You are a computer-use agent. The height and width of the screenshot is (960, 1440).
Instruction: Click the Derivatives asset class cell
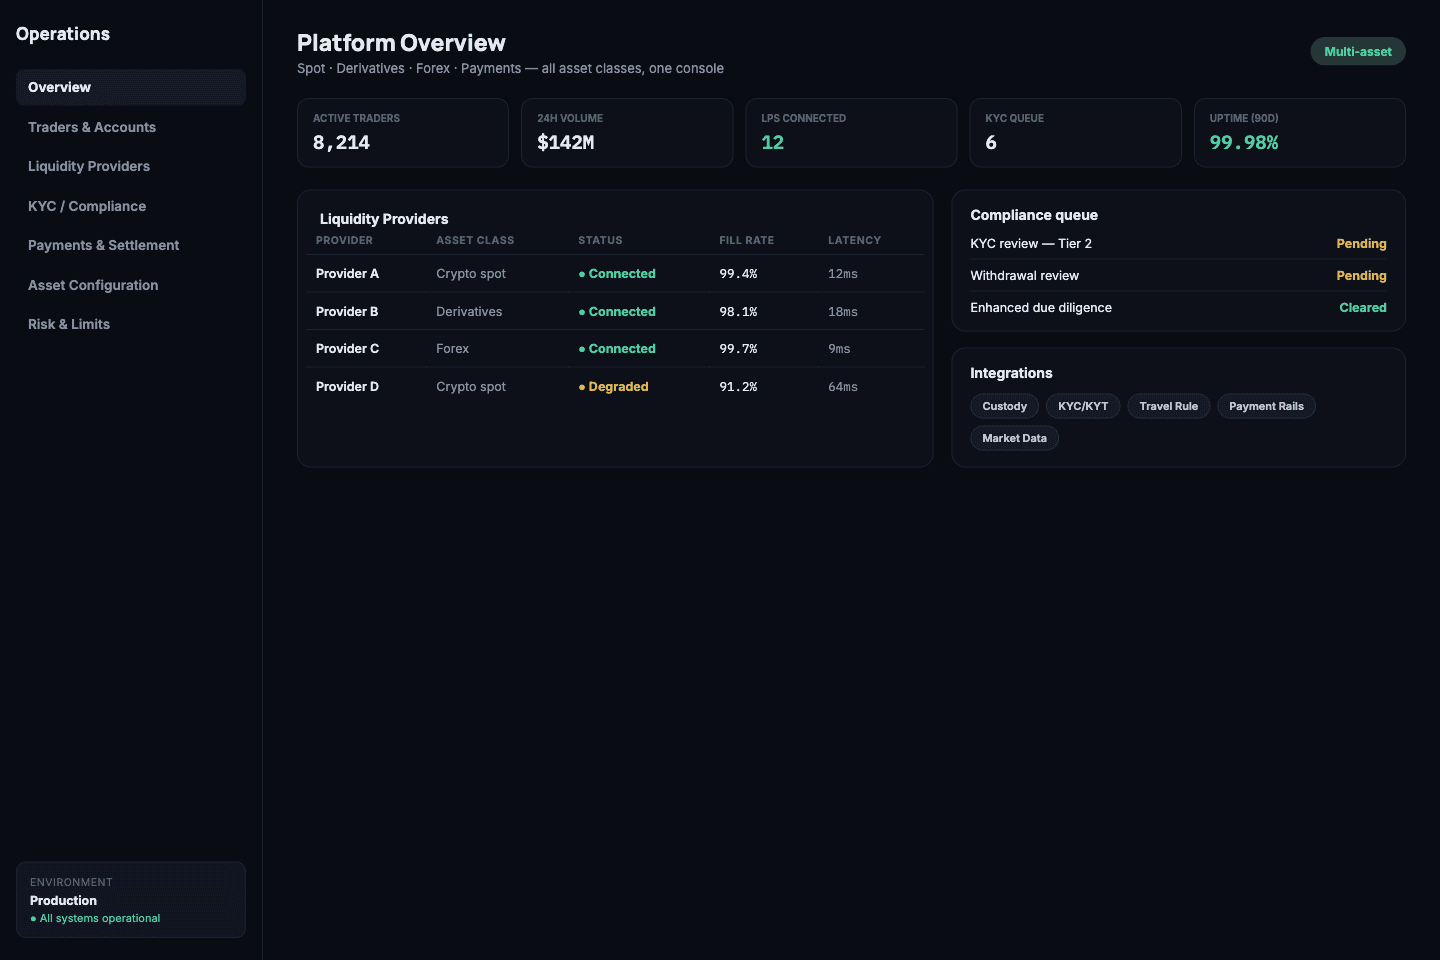(469, 312)
